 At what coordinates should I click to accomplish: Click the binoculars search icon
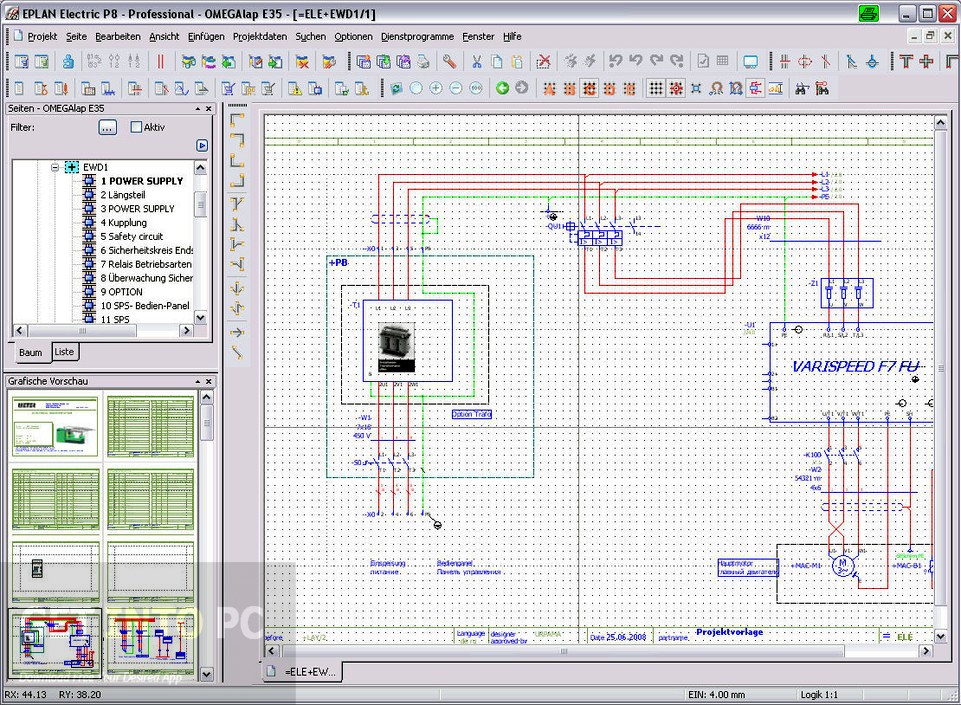(802, 88)
